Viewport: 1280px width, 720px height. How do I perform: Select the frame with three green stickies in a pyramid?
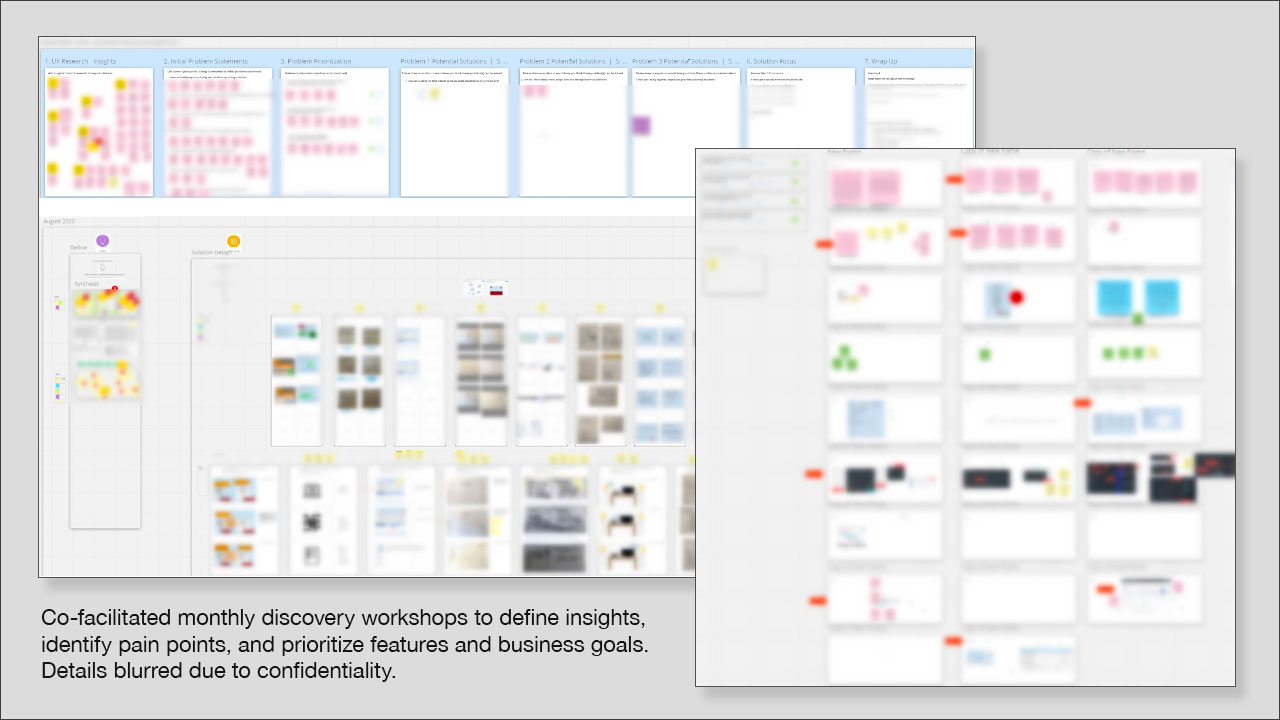coord(885,358)
